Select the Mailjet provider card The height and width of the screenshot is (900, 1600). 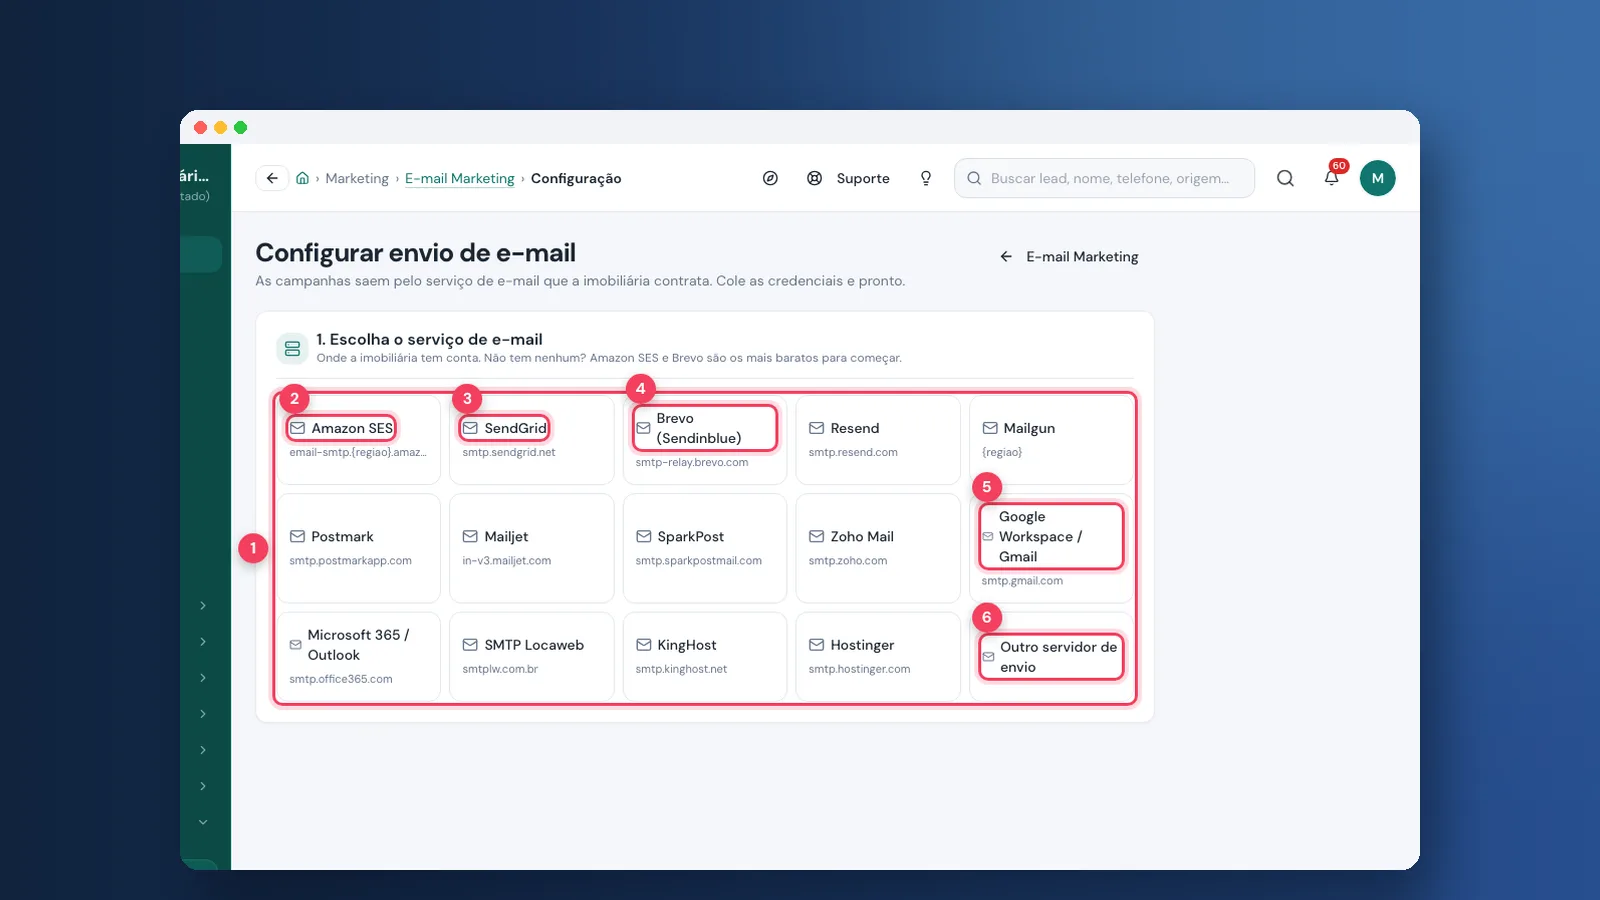tap(531, 548)
